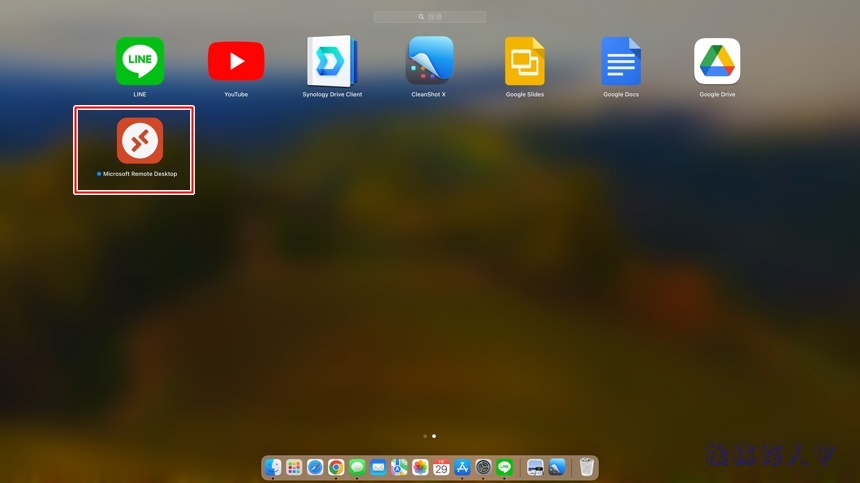Open Synology Drive Client

(x=332, y=61)
